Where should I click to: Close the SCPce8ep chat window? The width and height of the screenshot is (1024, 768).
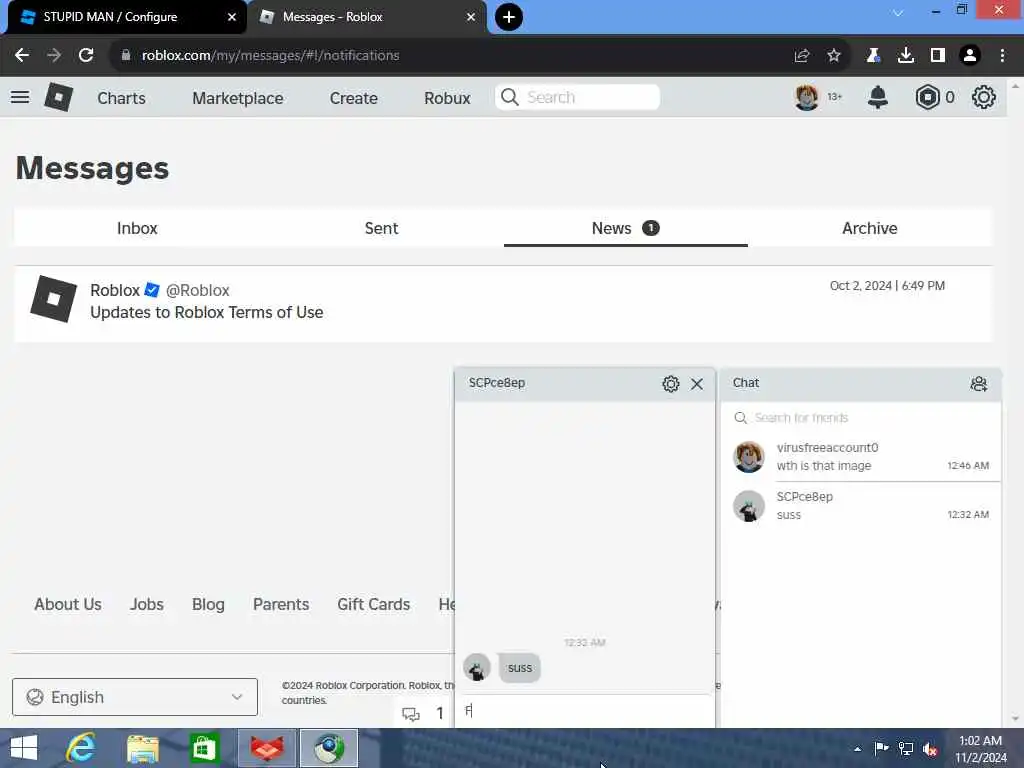(697, 383)
